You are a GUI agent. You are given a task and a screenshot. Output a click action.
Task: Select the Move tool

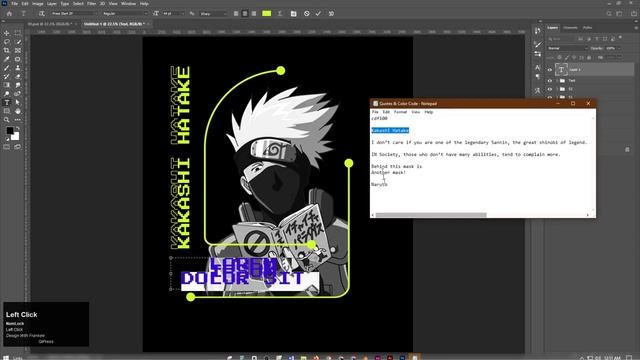7,33
